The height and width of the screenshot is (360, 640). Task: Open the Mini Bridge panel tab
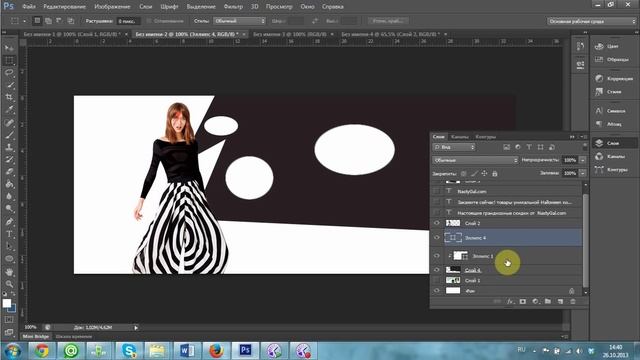[36, 336]
